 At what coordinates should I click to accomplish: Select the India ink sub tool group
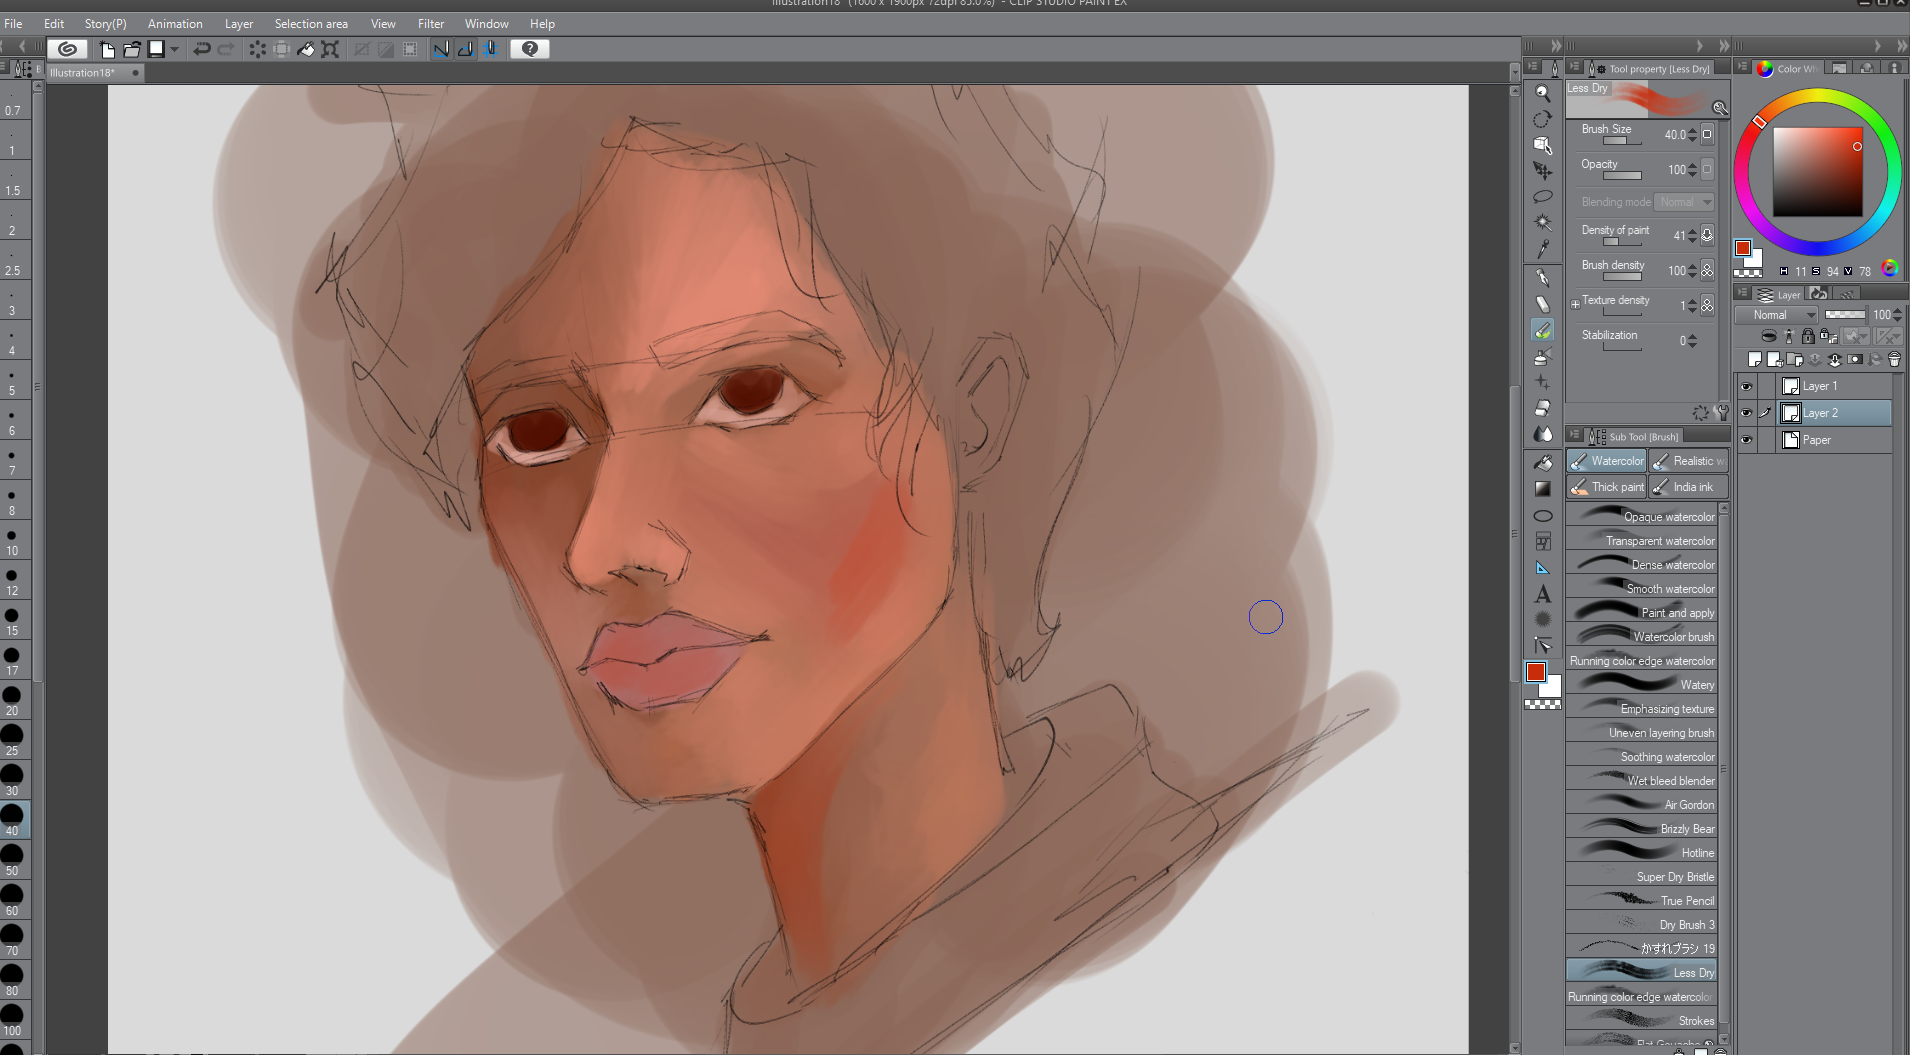click(1689, 487)
